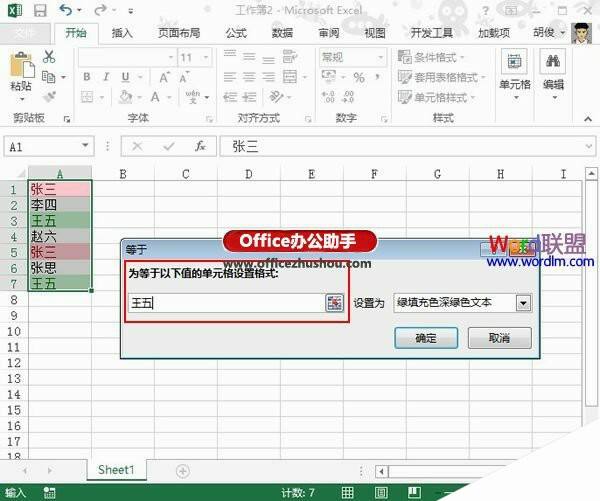
Task: Click the phonetic guide wén icon
Action: [193, 97]
